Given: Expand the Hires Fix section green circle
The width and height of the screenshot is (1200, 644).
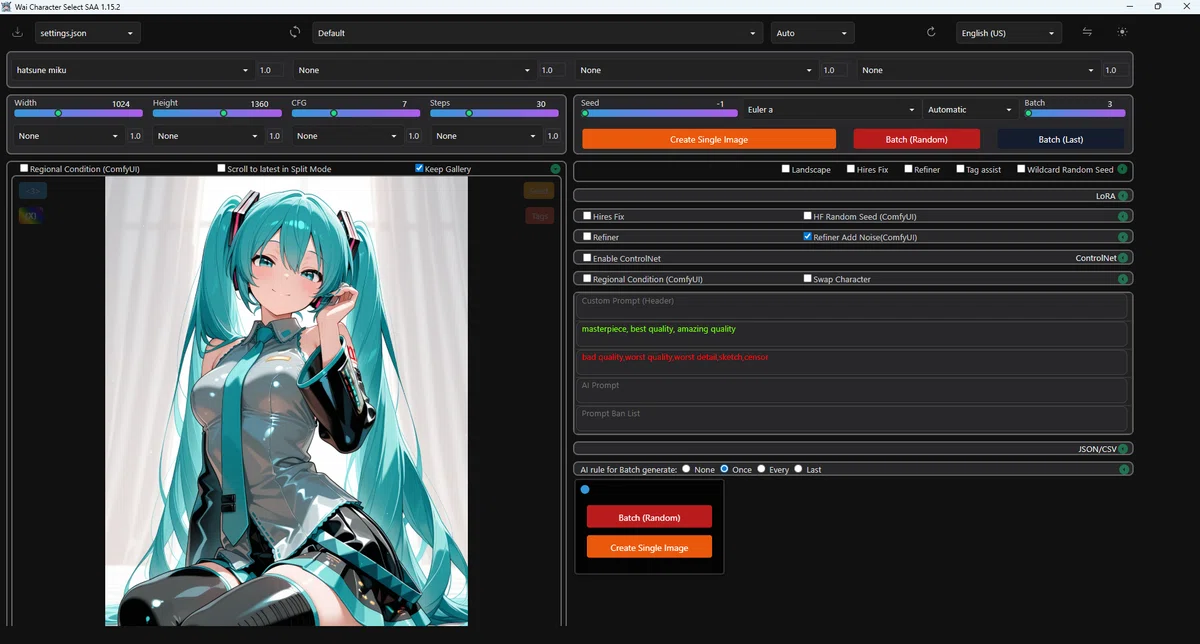Looking at the screenshot, I should pos(1123,216).
